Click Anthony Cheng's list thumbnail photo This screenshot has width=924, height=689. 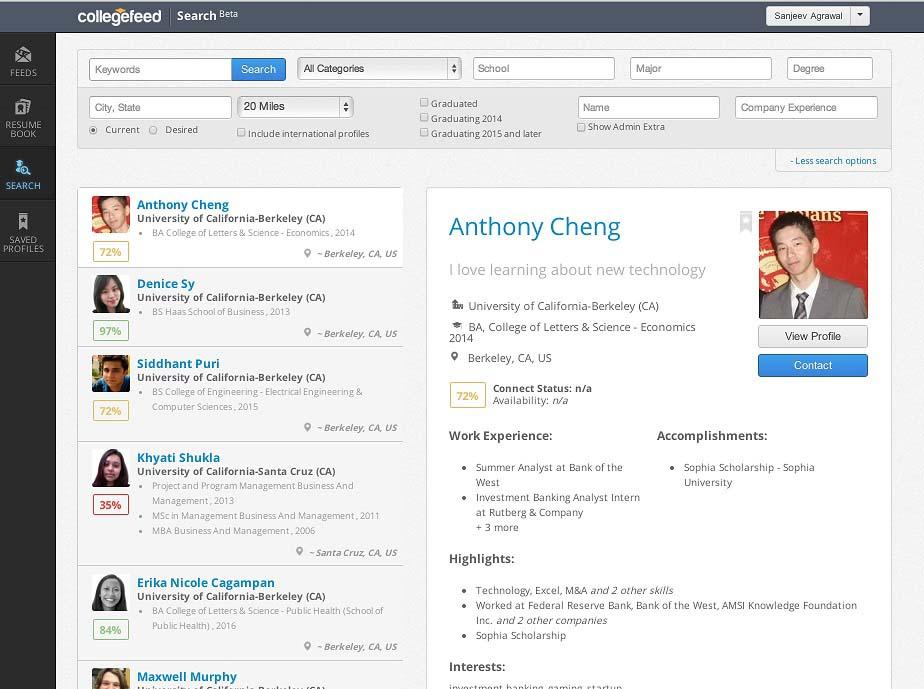click(111, 215)
